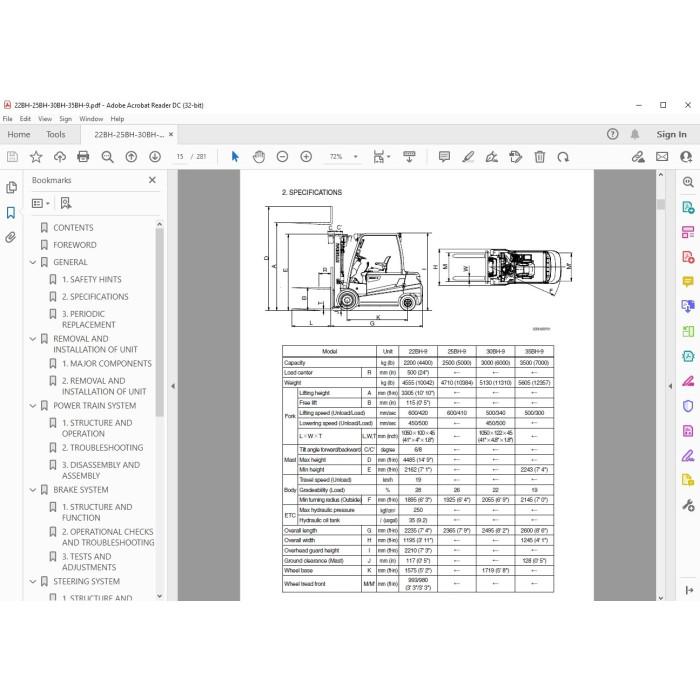Zoom out with the minus button

click(282, 157)
